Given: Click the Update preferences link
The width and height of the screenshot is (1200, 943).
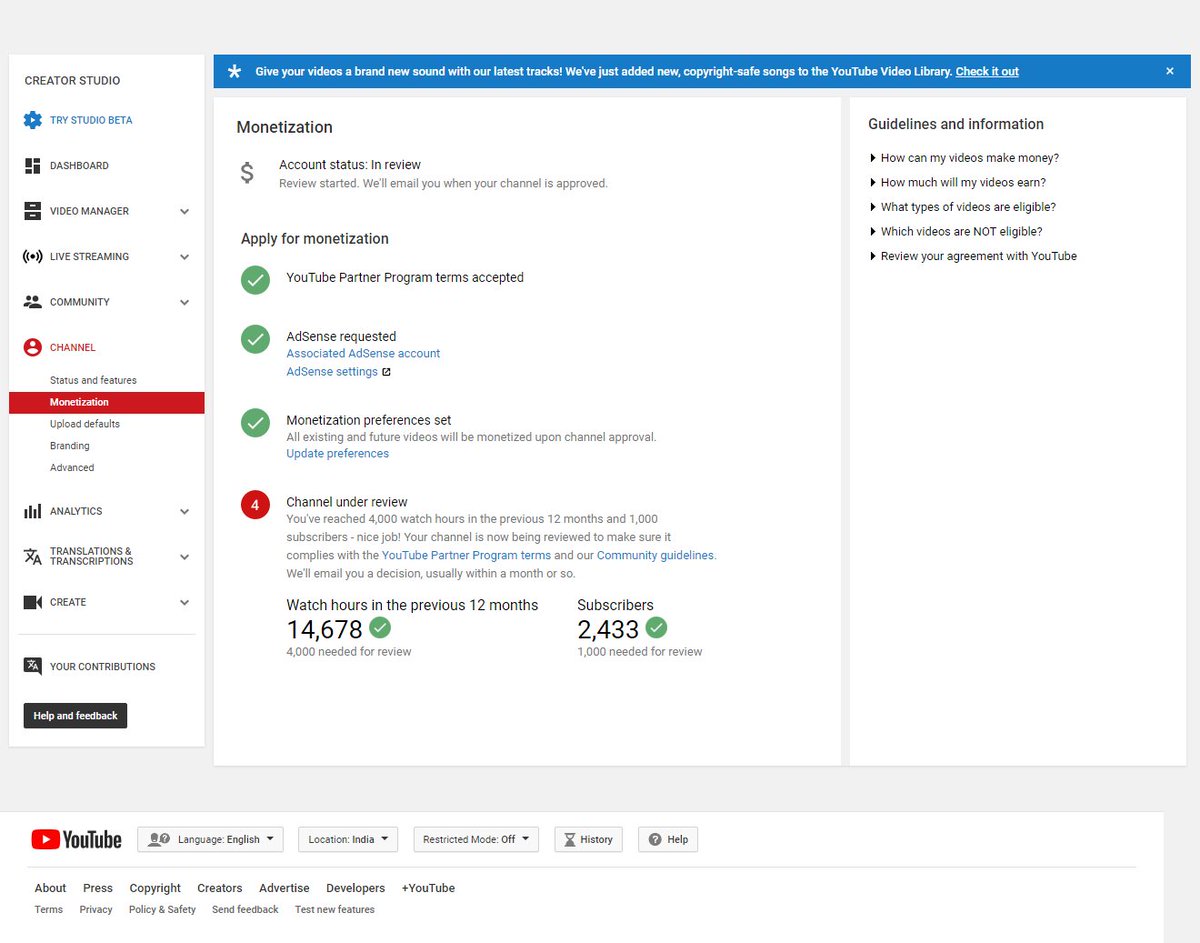Looking at the screenshot, I should pos(337,454).
